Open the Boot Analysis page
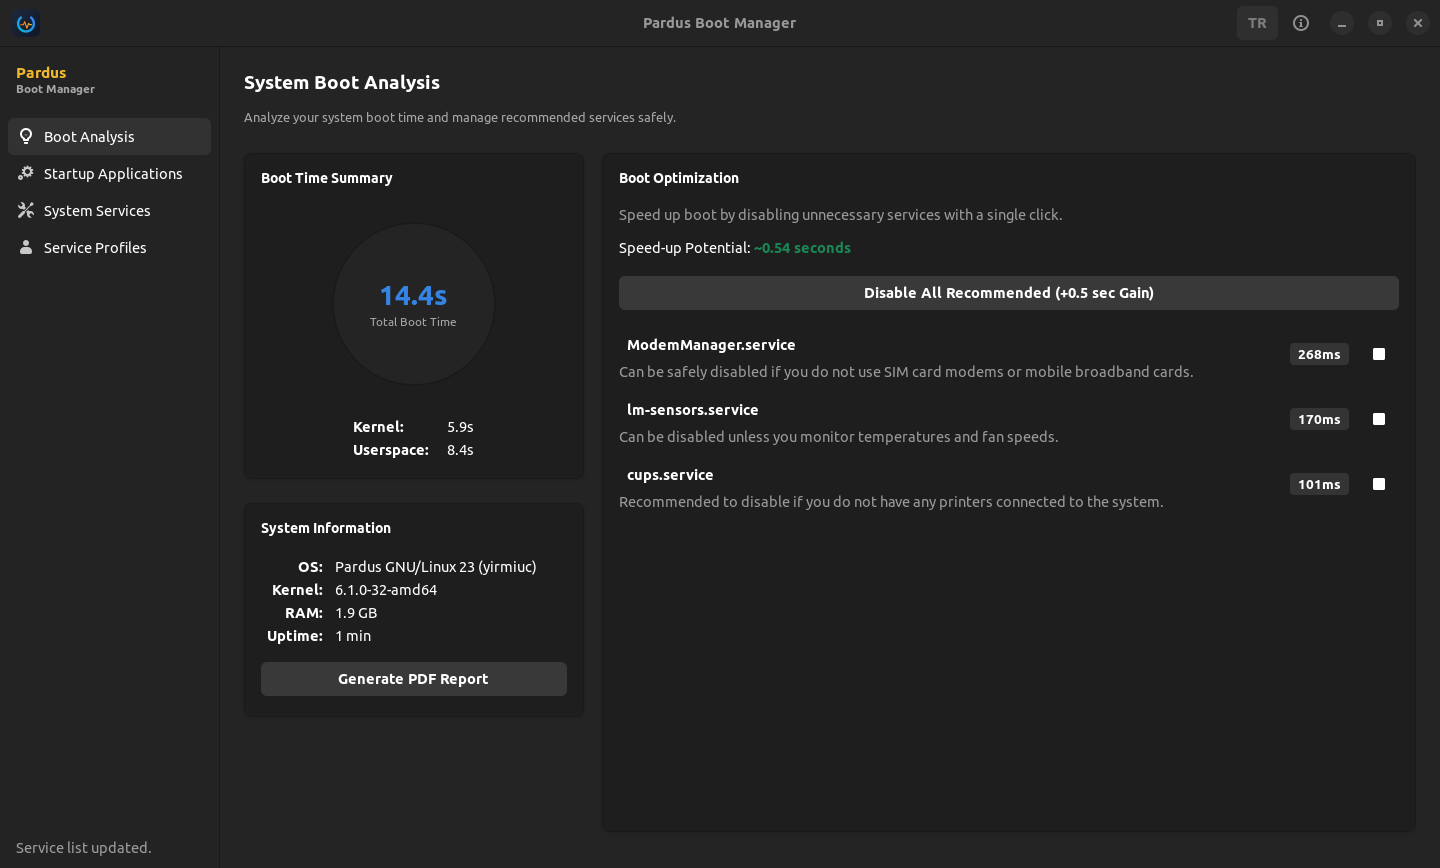Viewport: 1440px width, 868px height. 109,136
